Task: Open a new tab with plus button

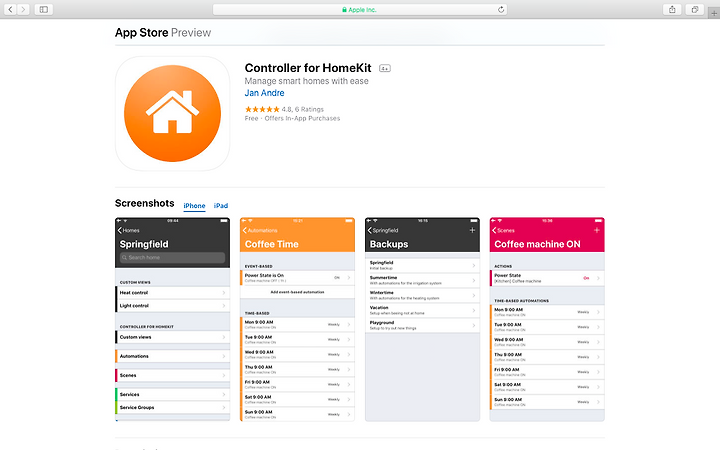Action: pos(714,13)
